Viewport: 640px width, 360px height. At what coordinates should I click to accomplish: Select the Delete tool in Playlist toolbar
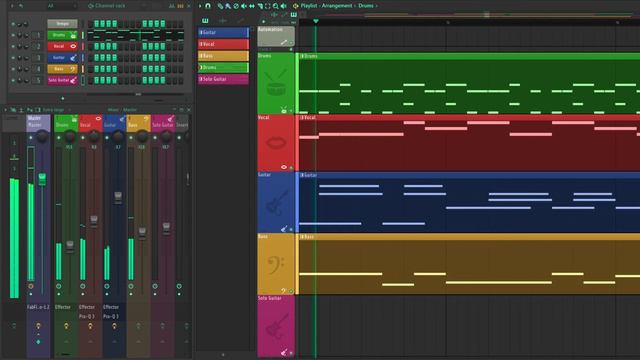tap(236, 6)
